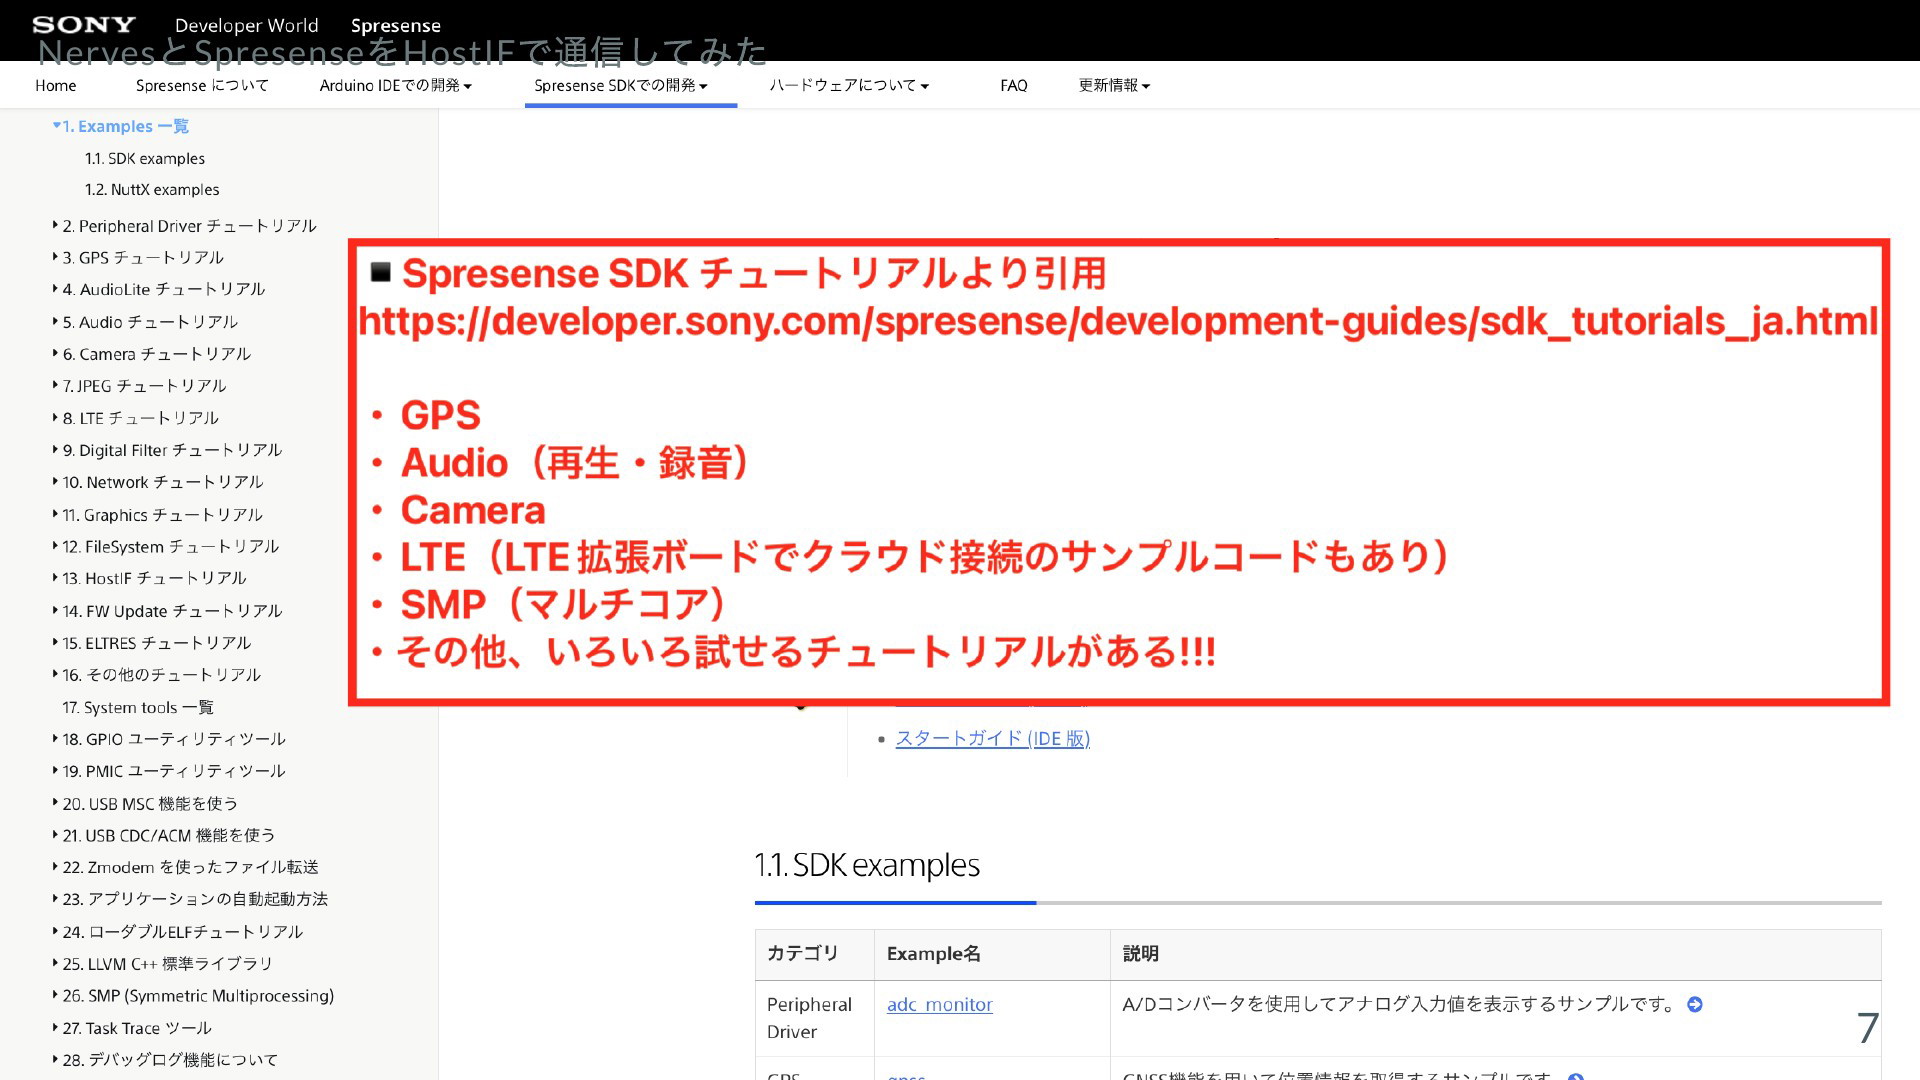
Task: Open the Spresense SDKでの開発 dropdown menu
Action: point(621,85)
